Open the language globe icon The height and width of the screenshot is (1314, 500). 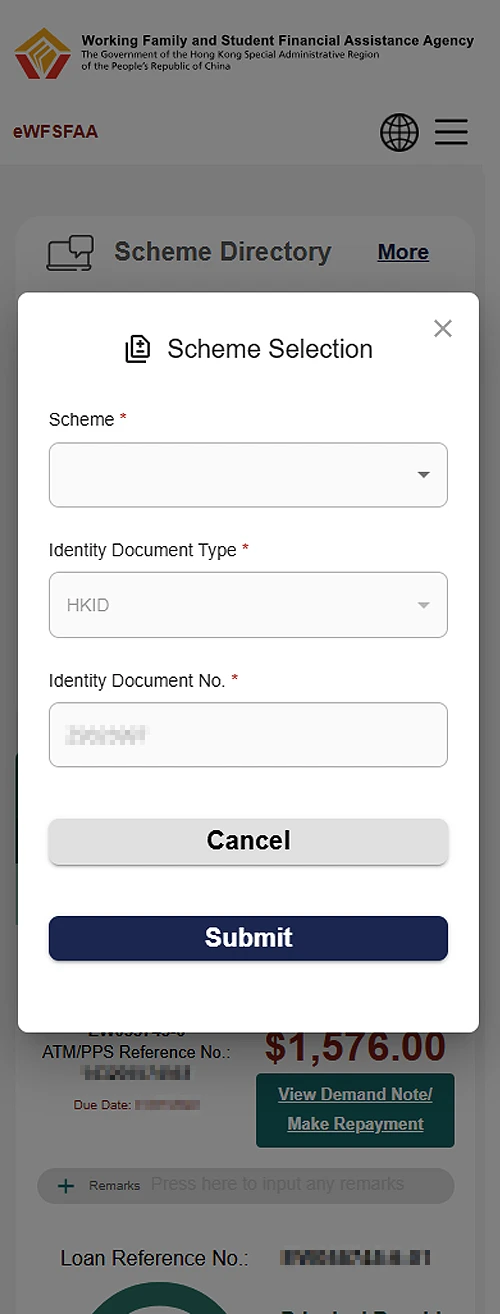pyautogui.click(x=399, y=132)
